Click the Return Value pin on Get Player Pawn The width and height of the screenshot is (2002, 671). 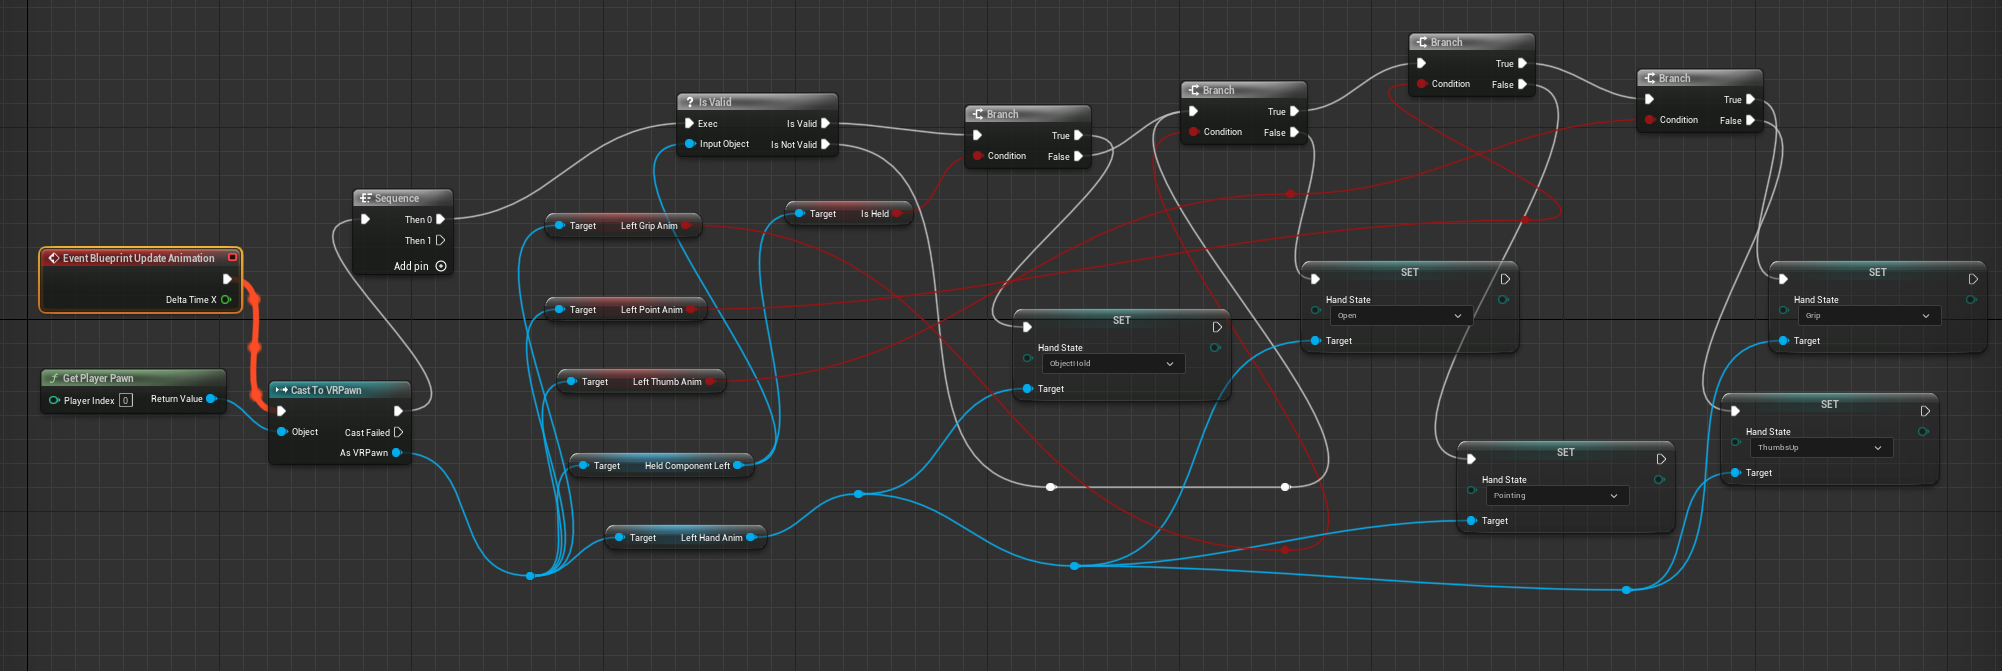pyautogui.click(x=211, y=399)
